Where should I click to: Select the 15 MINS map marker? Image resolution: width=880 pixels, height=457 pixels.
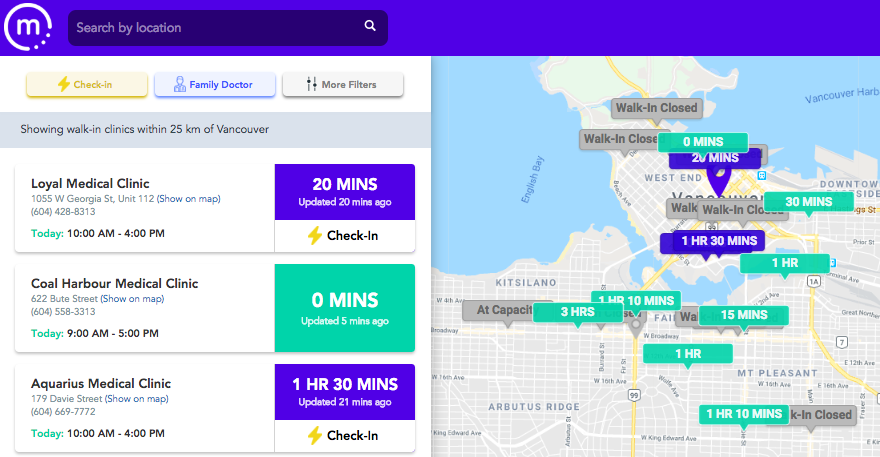[x=743, y=315]
